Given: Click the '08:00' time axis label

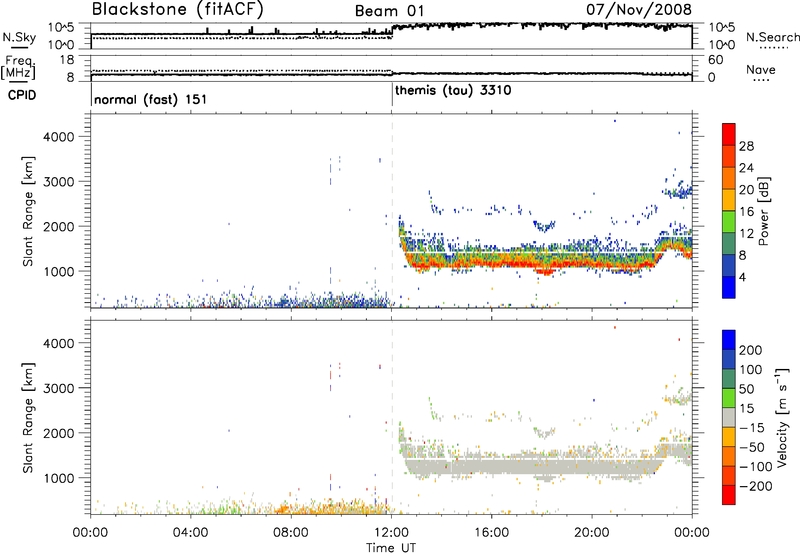Looking at the screenshot, I should [291, 533].
